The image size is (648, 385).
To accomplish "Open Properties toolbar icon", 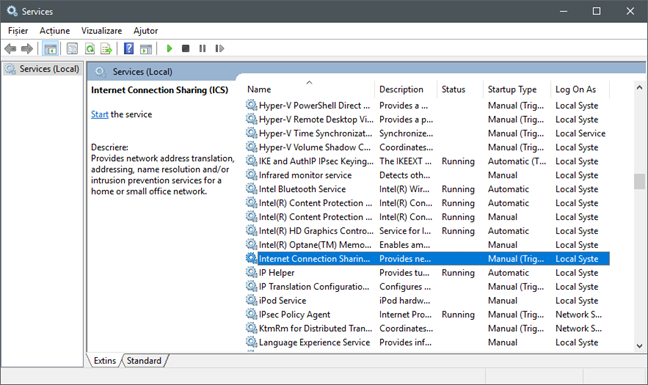I will (x=72, y=49).
